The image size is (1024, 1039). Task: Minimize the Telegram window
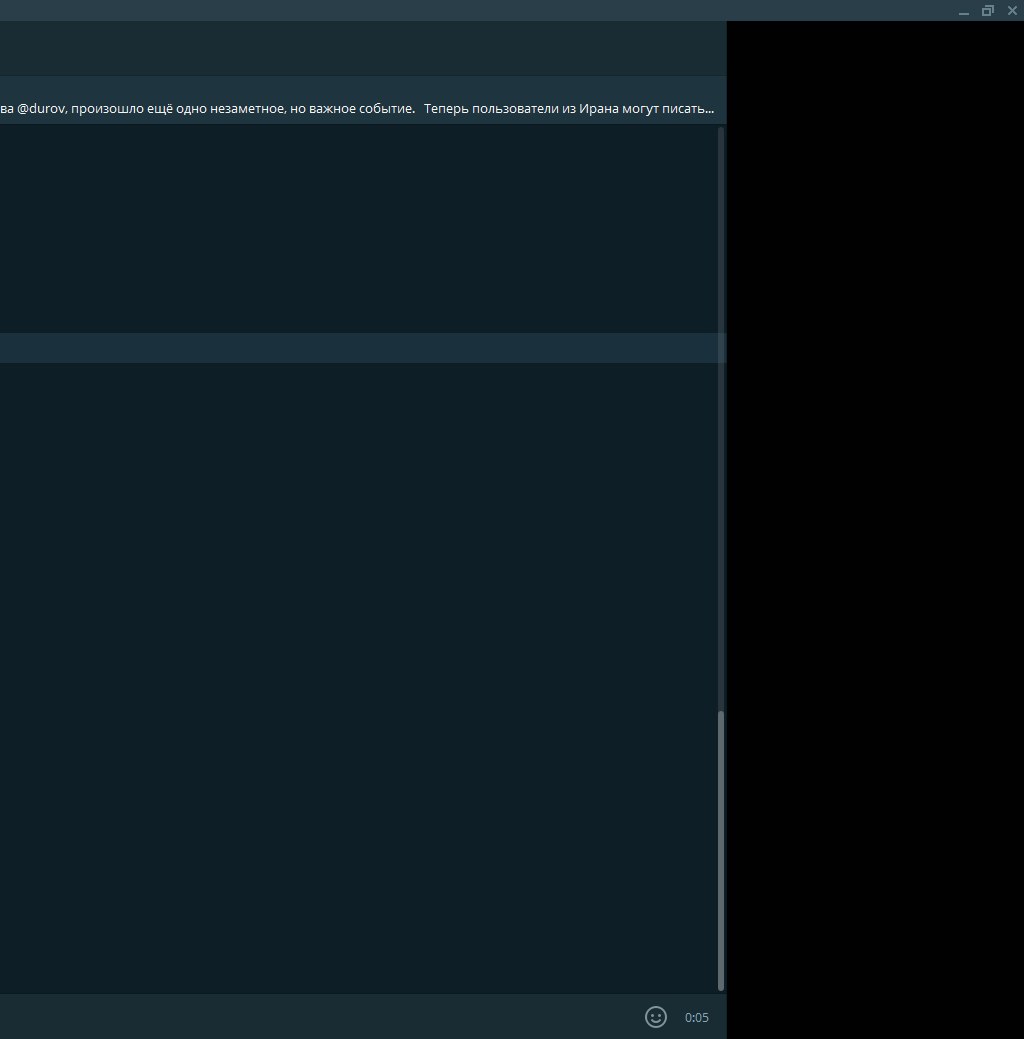coord(964,11)
